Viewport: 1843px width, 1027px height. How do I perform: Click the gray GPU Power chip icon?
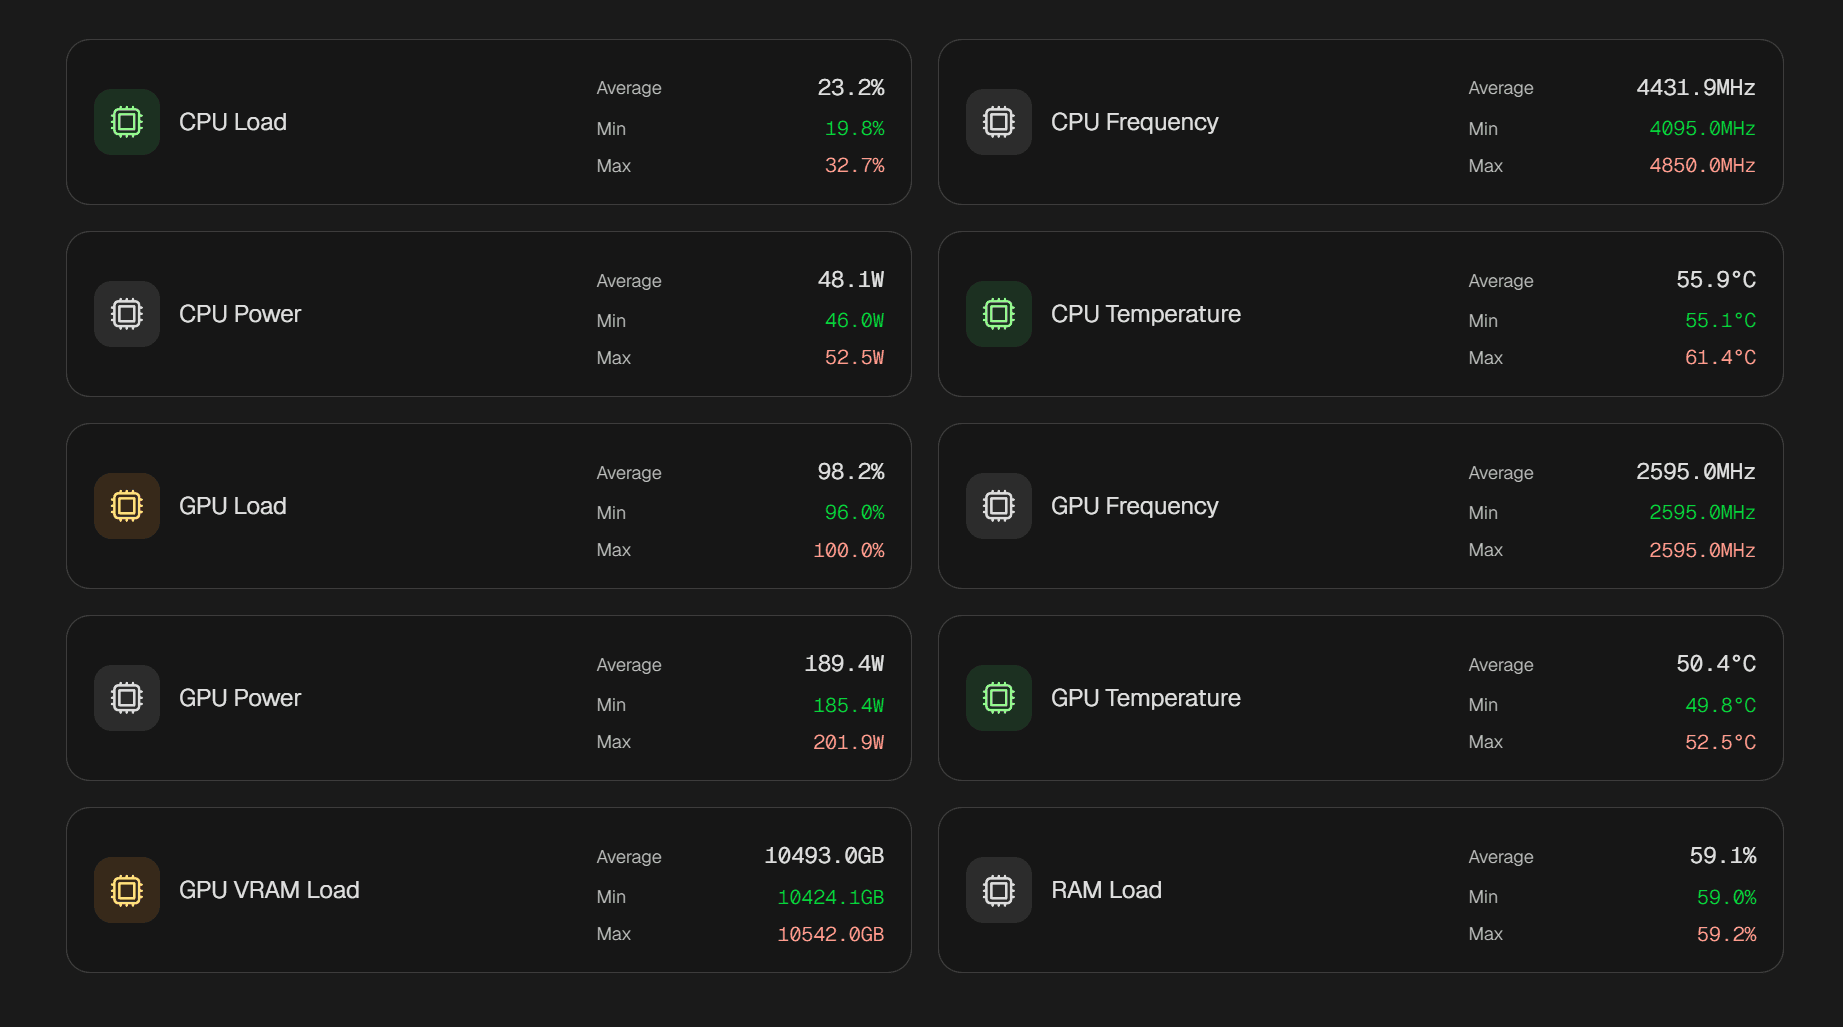coord(127,698)
